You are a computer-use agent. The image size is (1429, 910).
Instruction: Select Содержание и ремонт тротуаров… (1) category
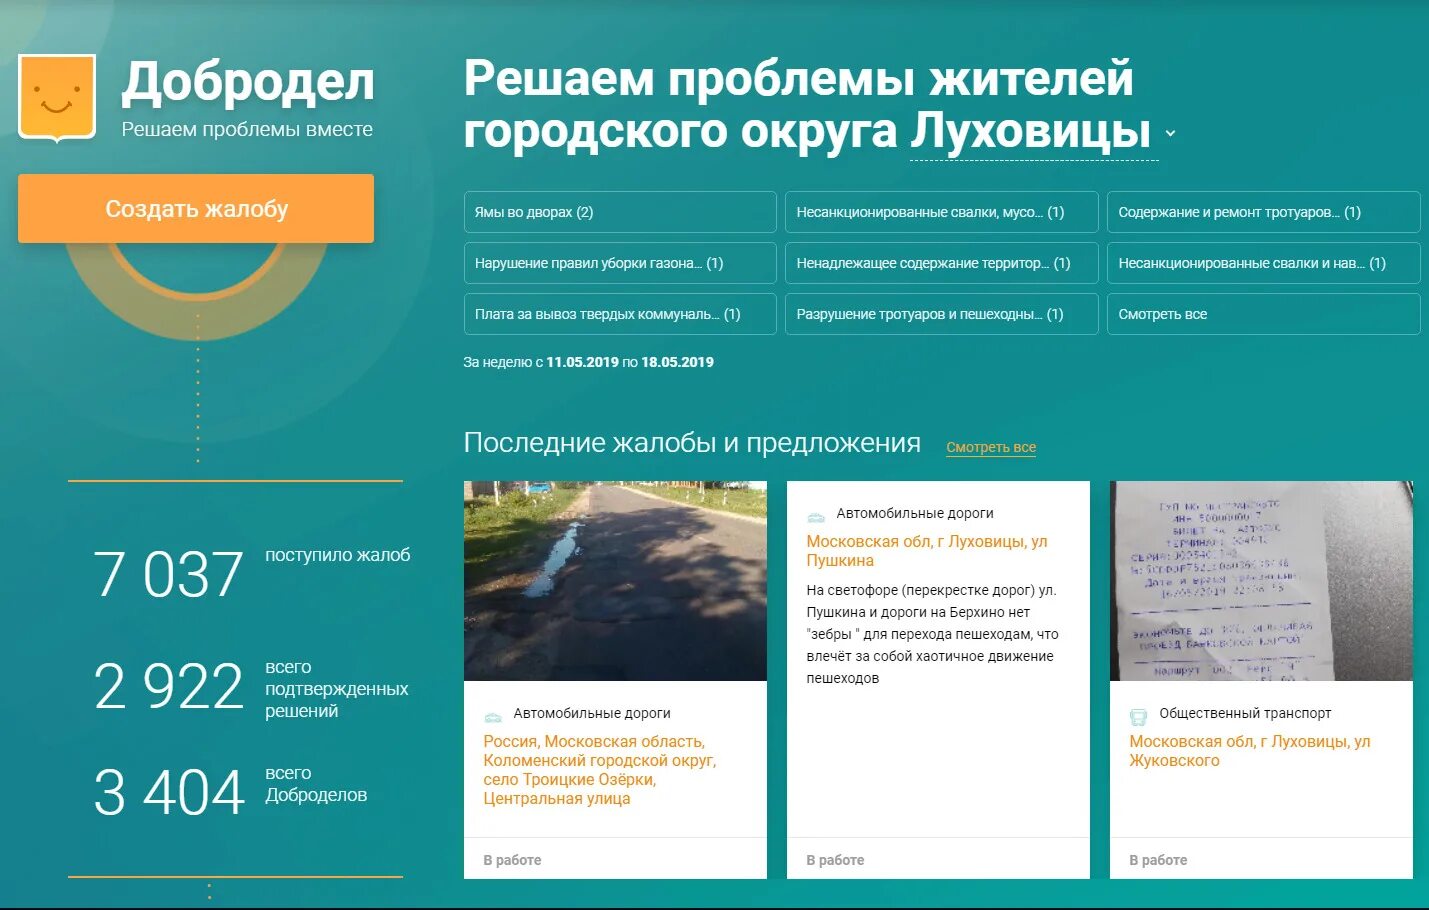pos(1264,212)
